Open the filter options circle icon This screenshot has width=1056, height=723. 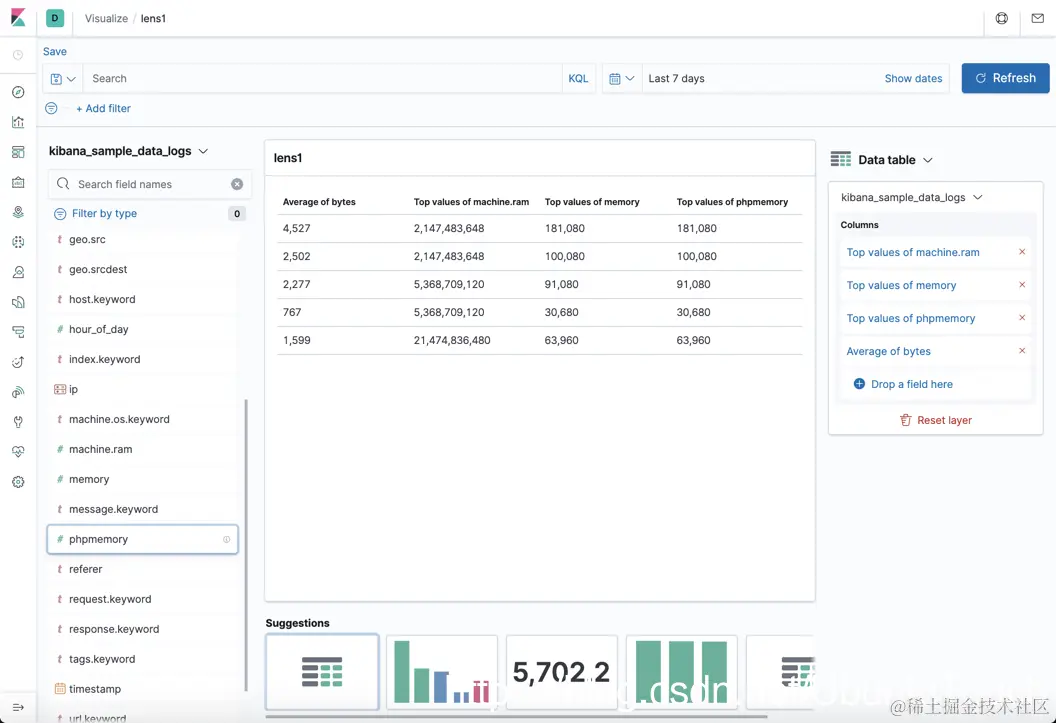(x=51, y=108)
